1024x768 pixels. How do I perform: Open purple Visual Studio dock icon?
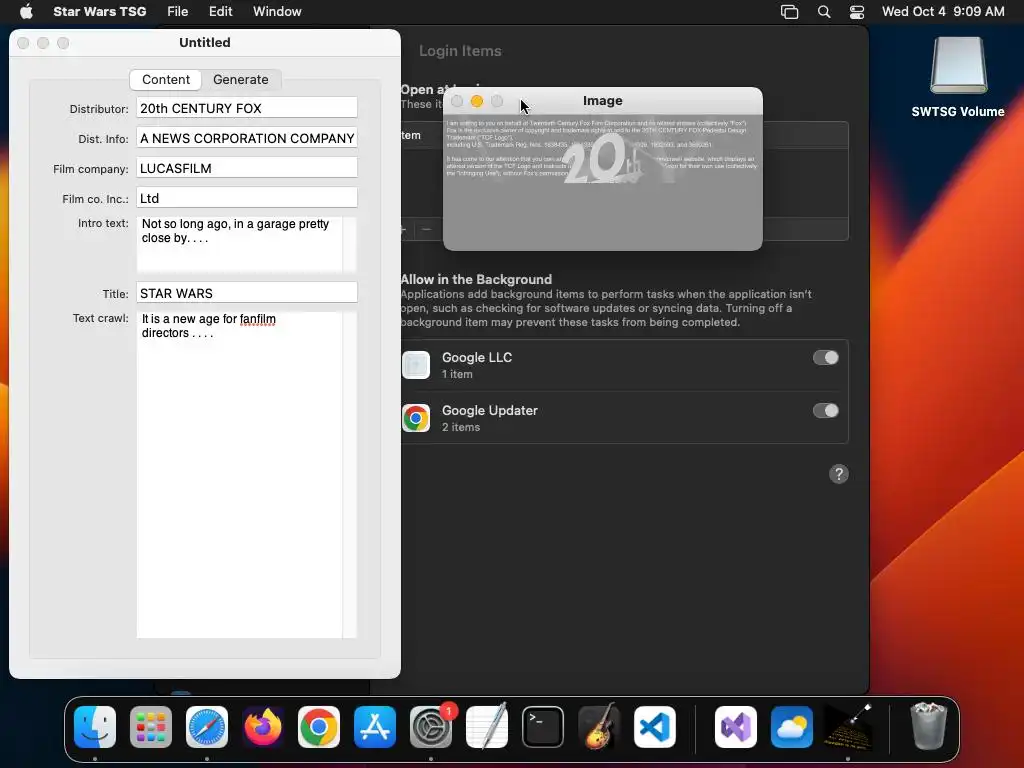click(736, 727)
